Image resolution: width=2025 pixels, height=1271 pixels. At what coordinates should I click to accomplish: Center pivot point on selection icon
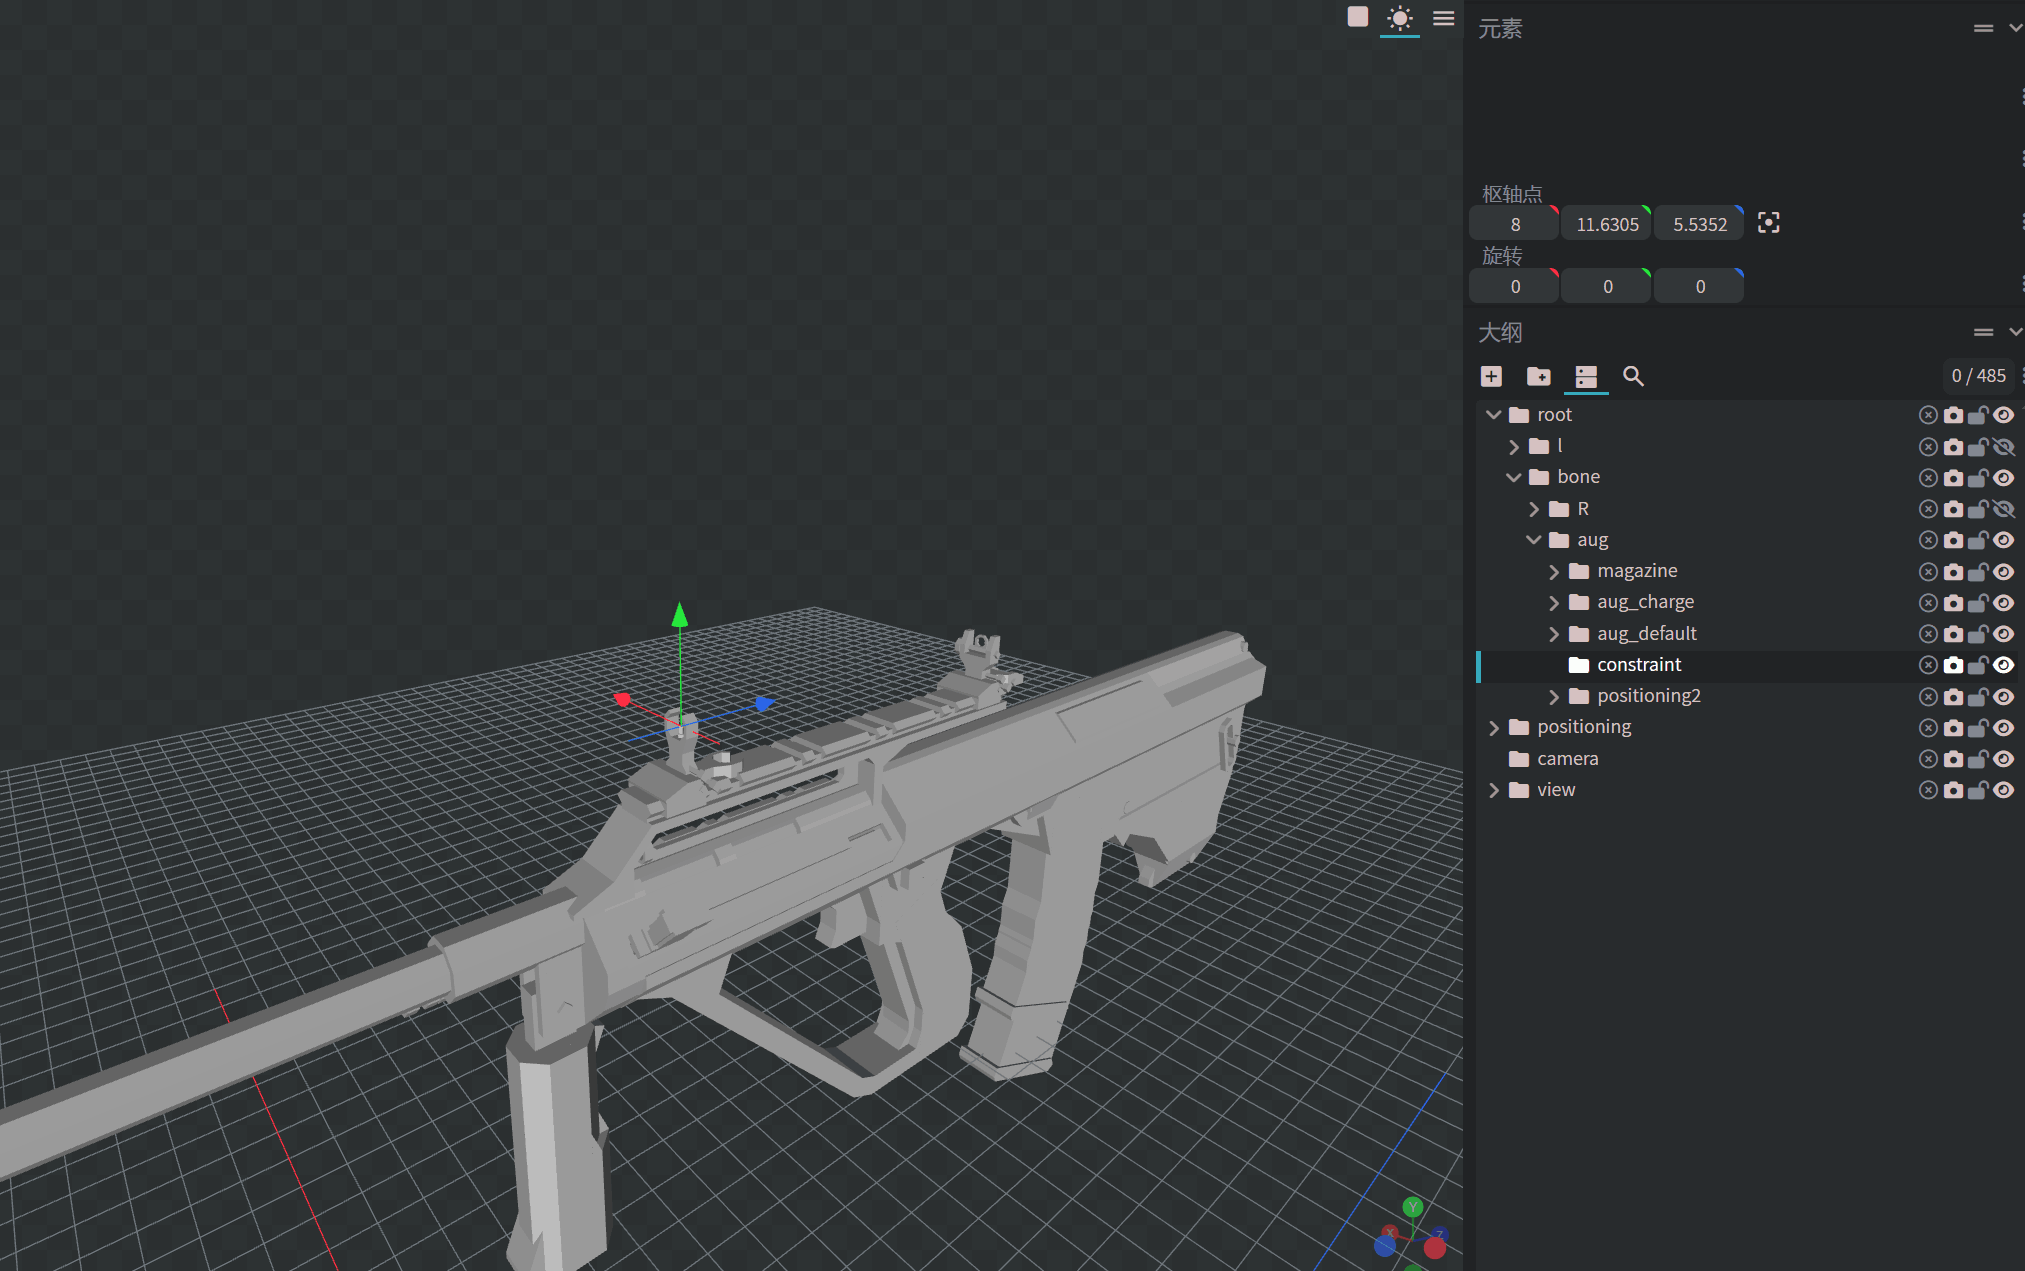coord(1768,223)
